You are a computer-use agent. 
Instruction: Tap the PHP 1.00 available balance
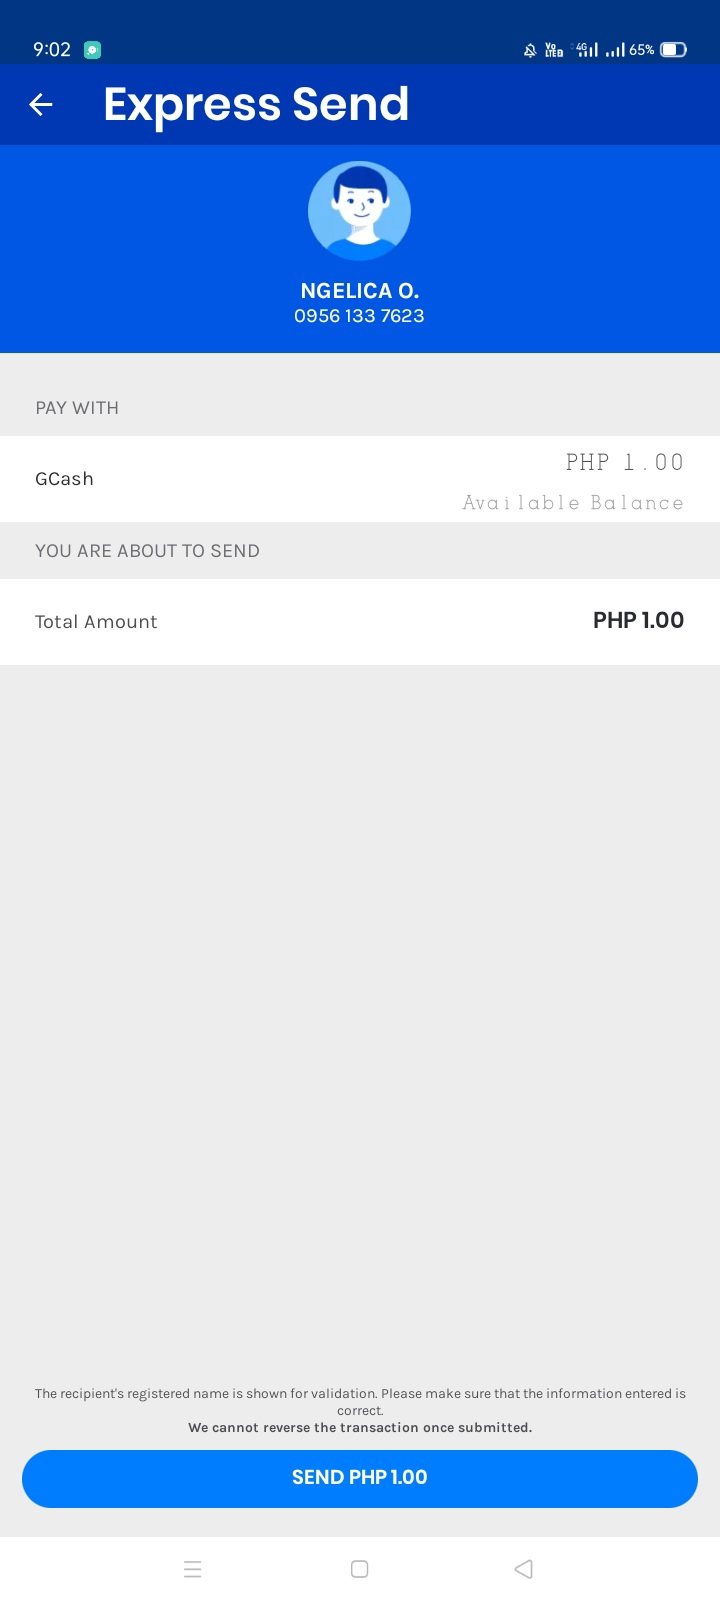click(624, 462)
